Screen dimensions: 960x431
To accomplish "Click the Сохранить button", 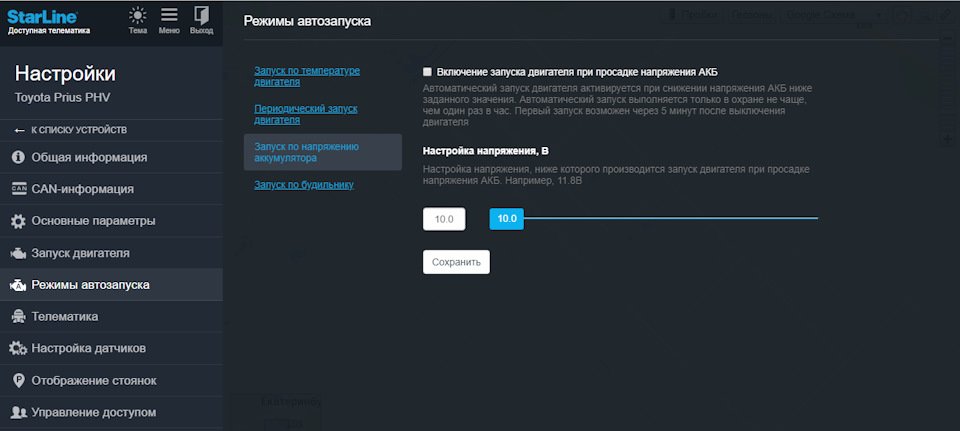I will (x=456, y=262).
